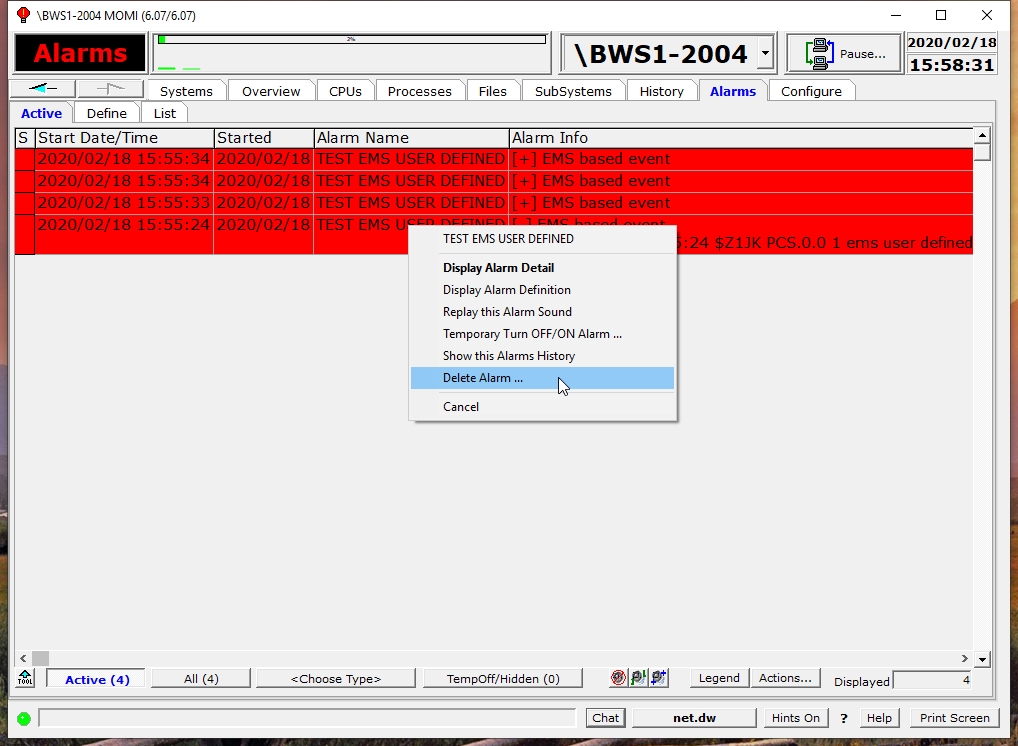Click the Print Screen button
The image size is (1018, 746).
pyautogui.click(x=954, y=718)
